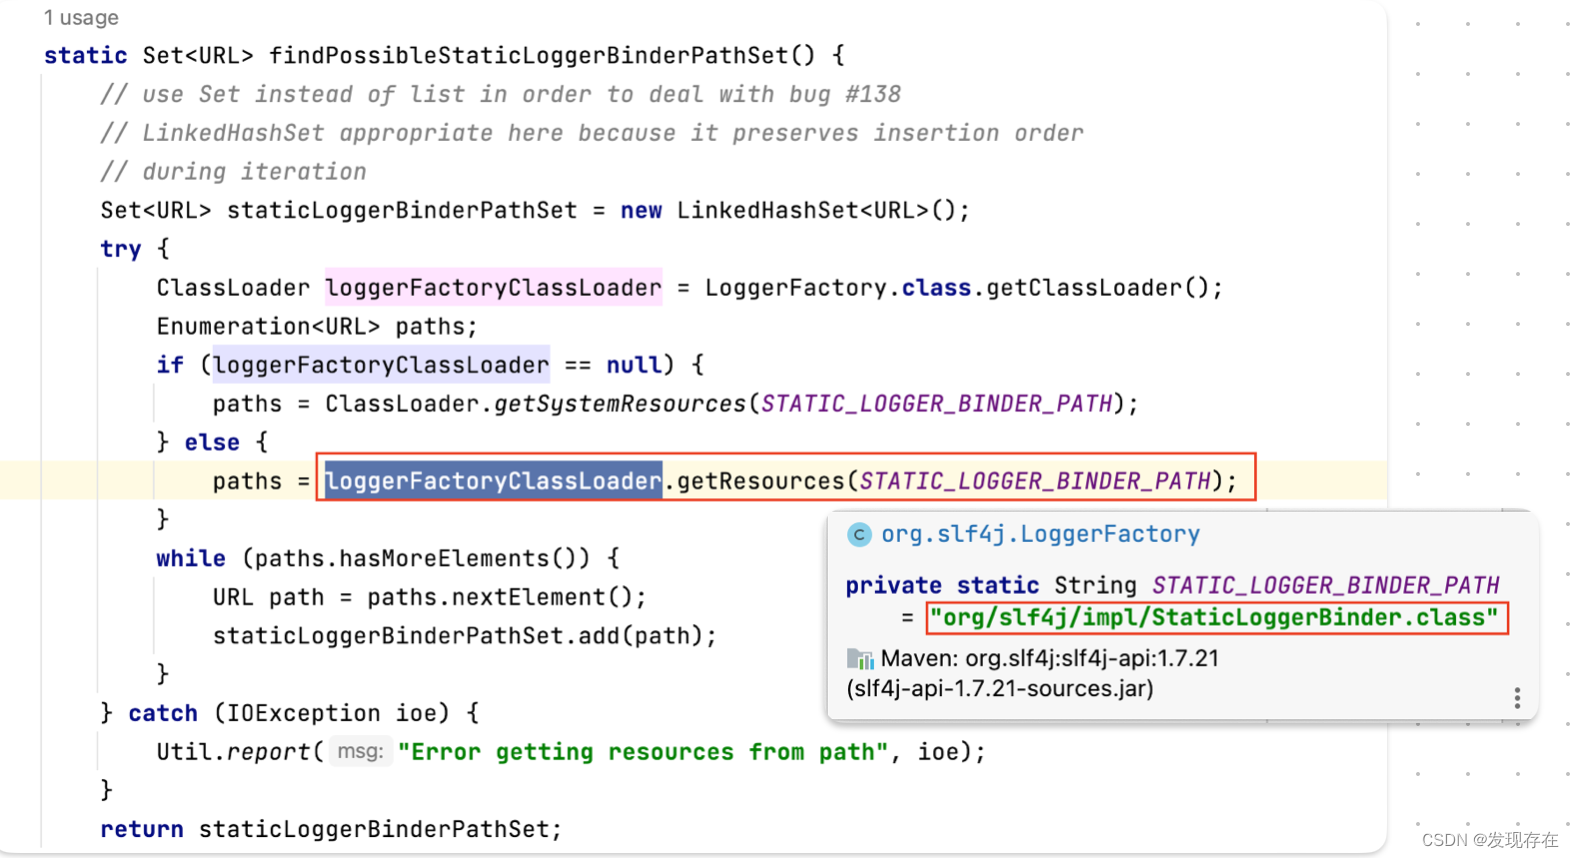Click 'private static String' in popup
This screenshot has width=1574, height=858.
[x=991, y=585]
